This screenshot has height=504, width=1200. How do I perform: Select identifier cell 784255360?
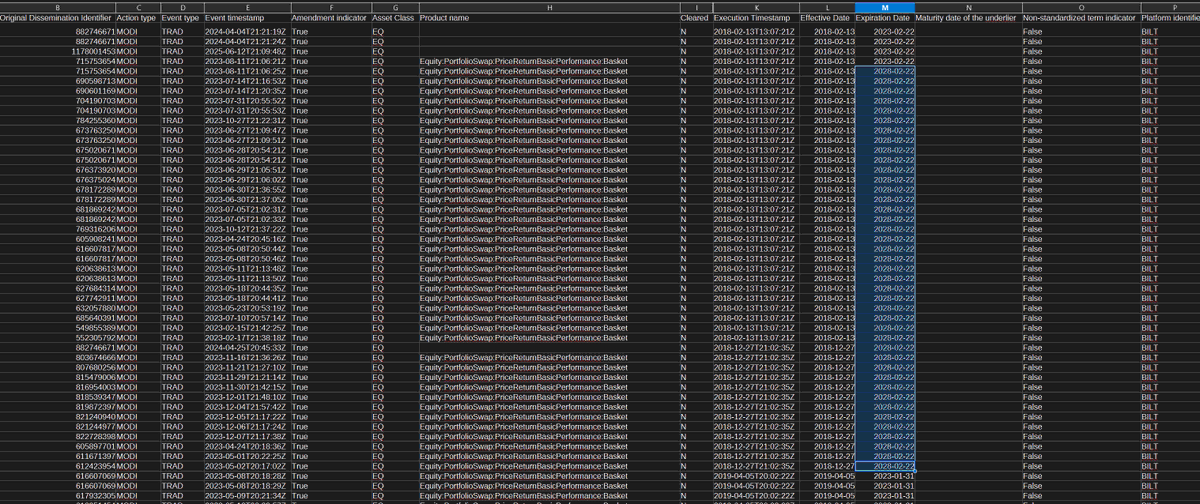(57, 120)
